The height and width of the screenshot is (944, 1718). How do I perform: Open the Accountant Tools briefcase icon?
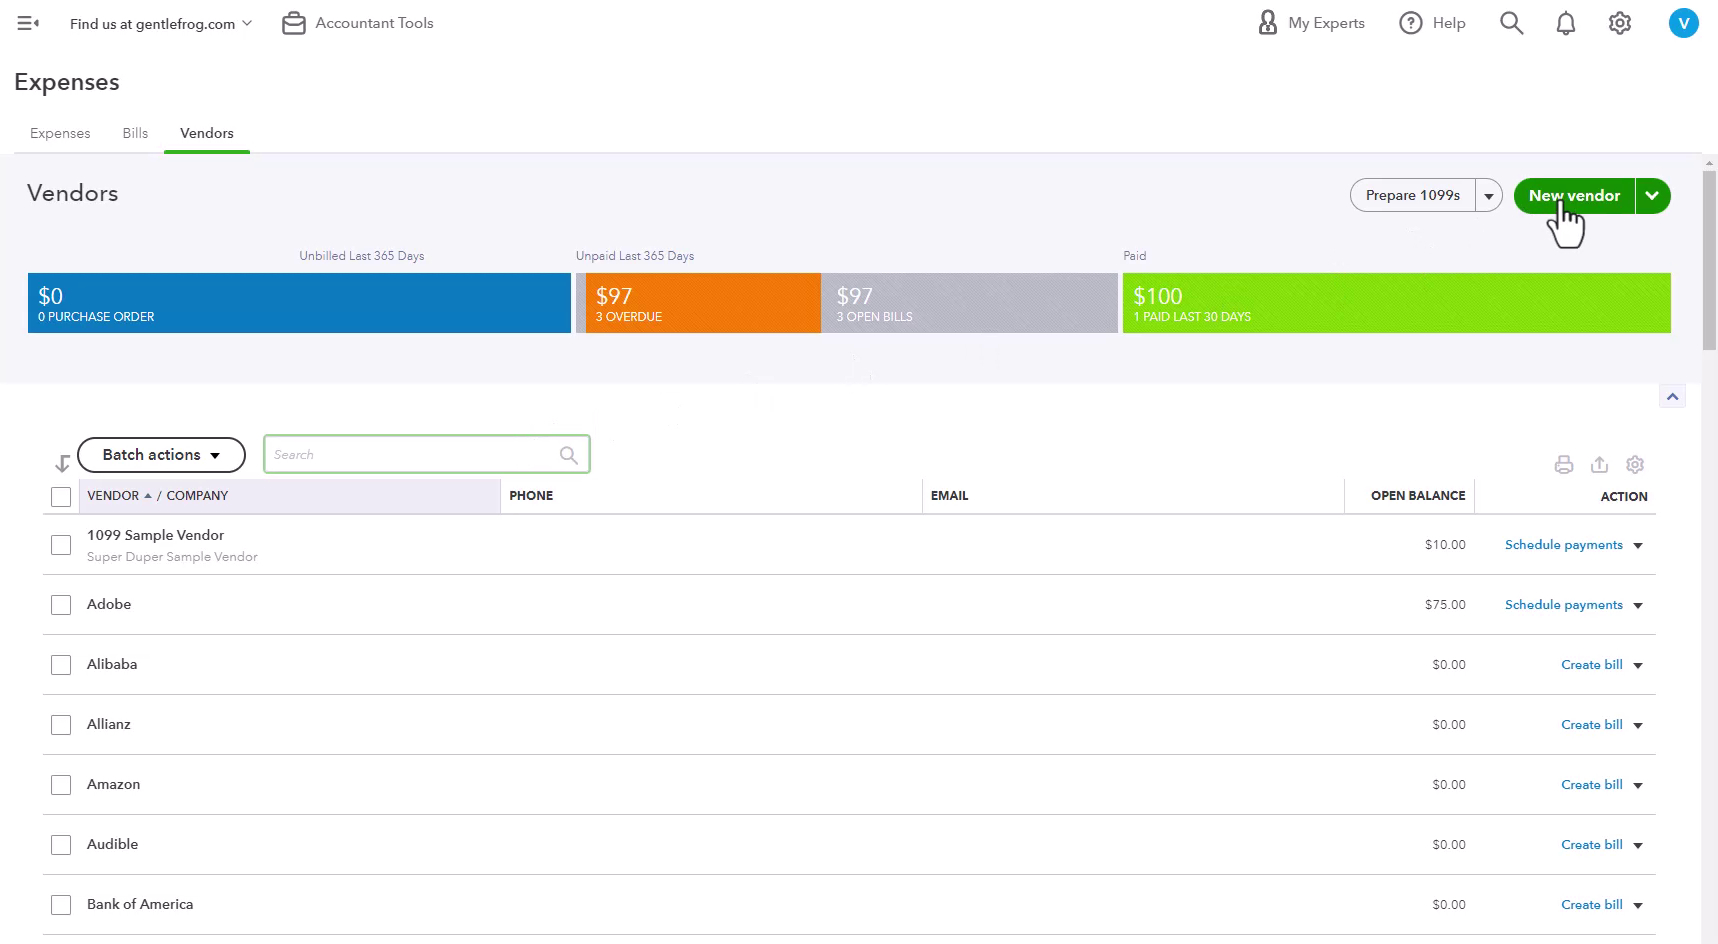tap(293, 23)
